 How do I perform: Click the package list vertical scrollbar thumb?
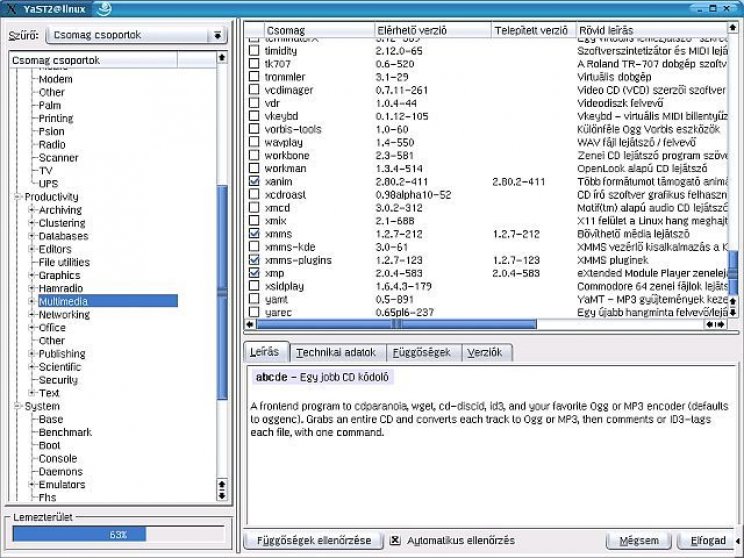[733, 272]
